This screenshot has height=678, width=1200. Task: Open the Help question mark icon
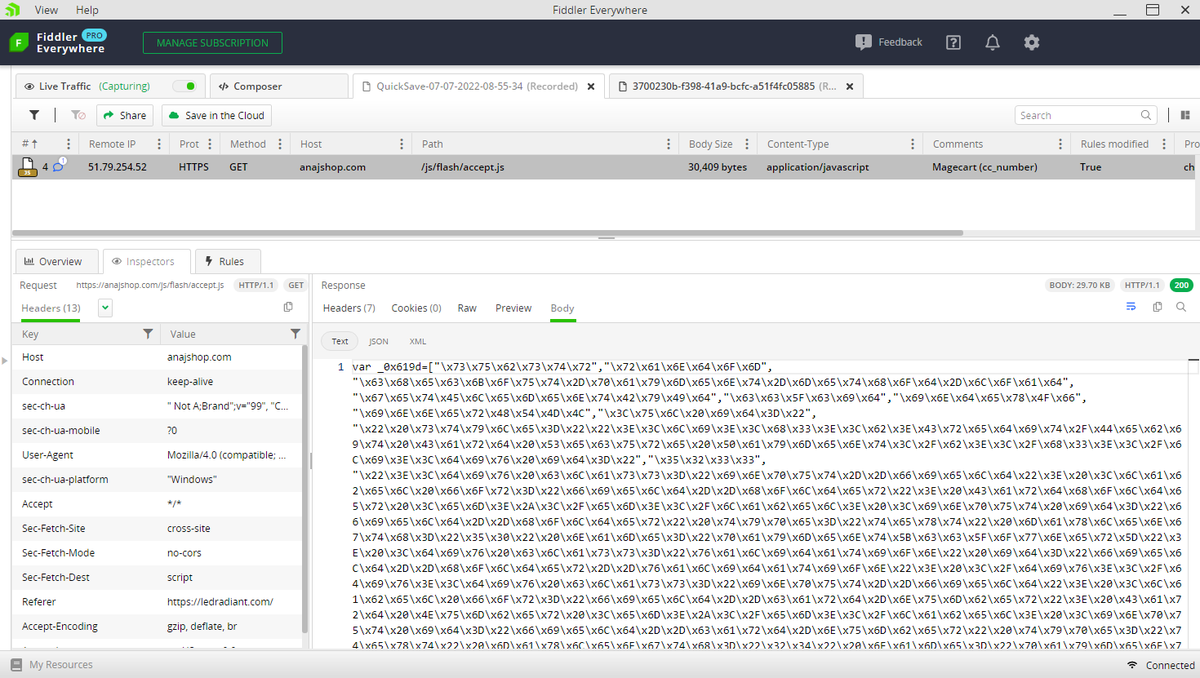[954, 42]
